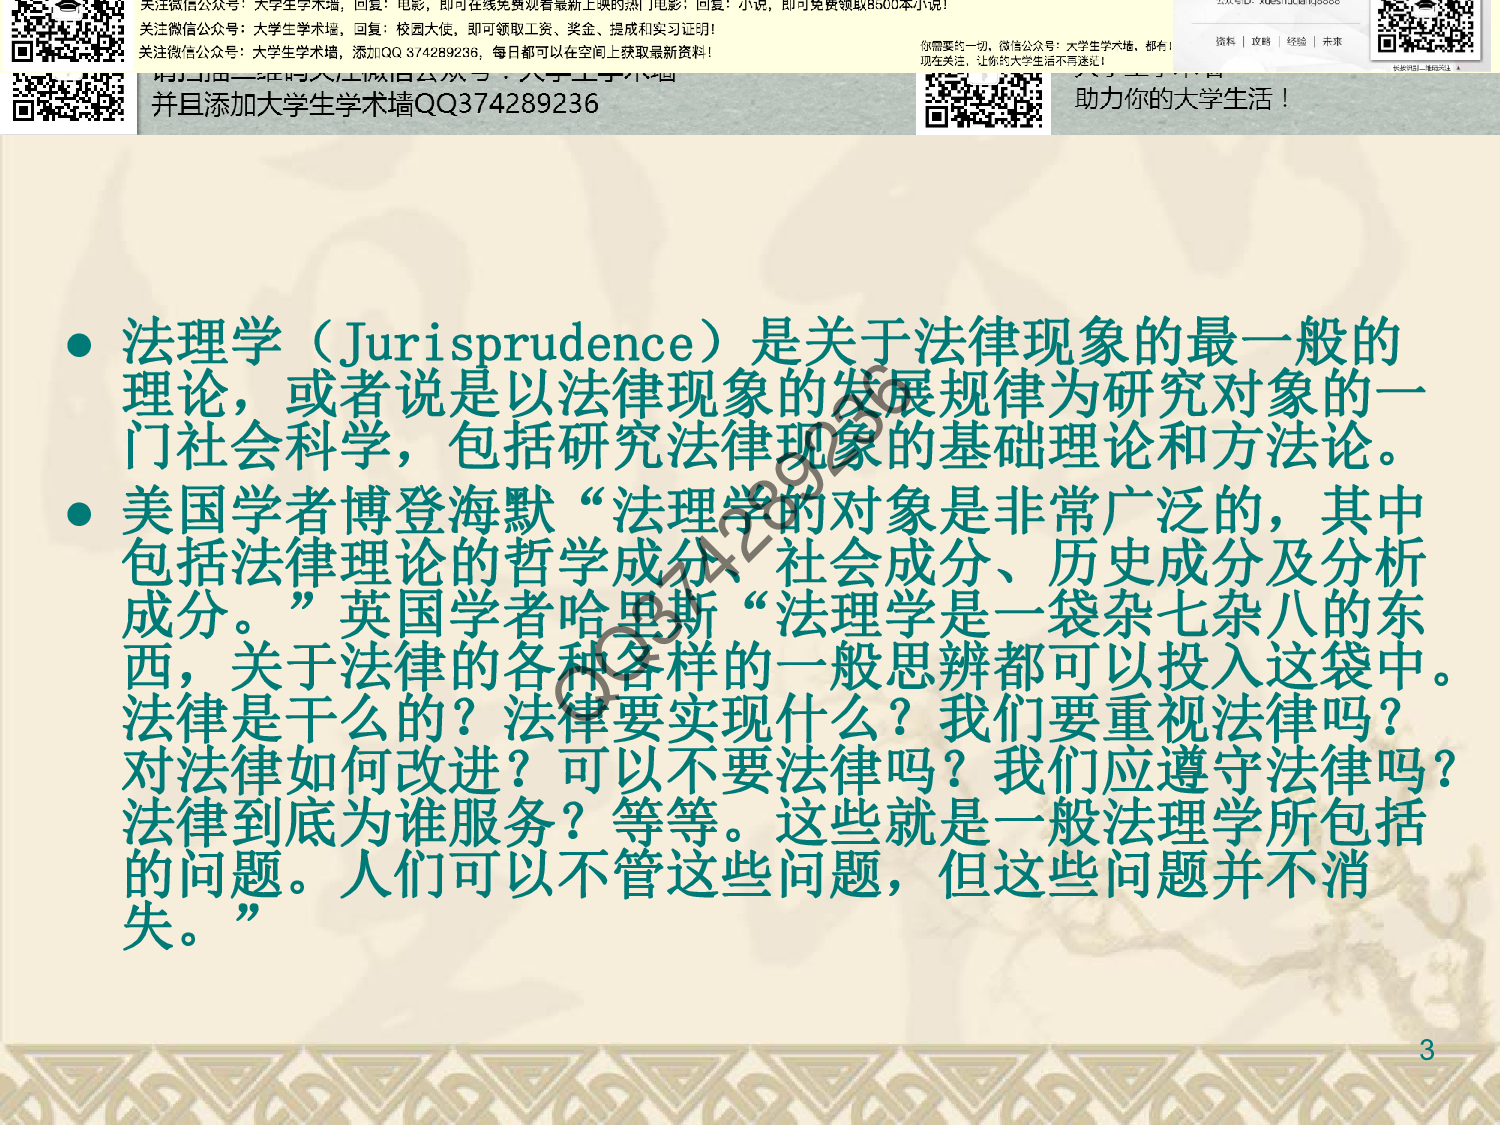Scan the top-left QR code

[x=65, y=30]
